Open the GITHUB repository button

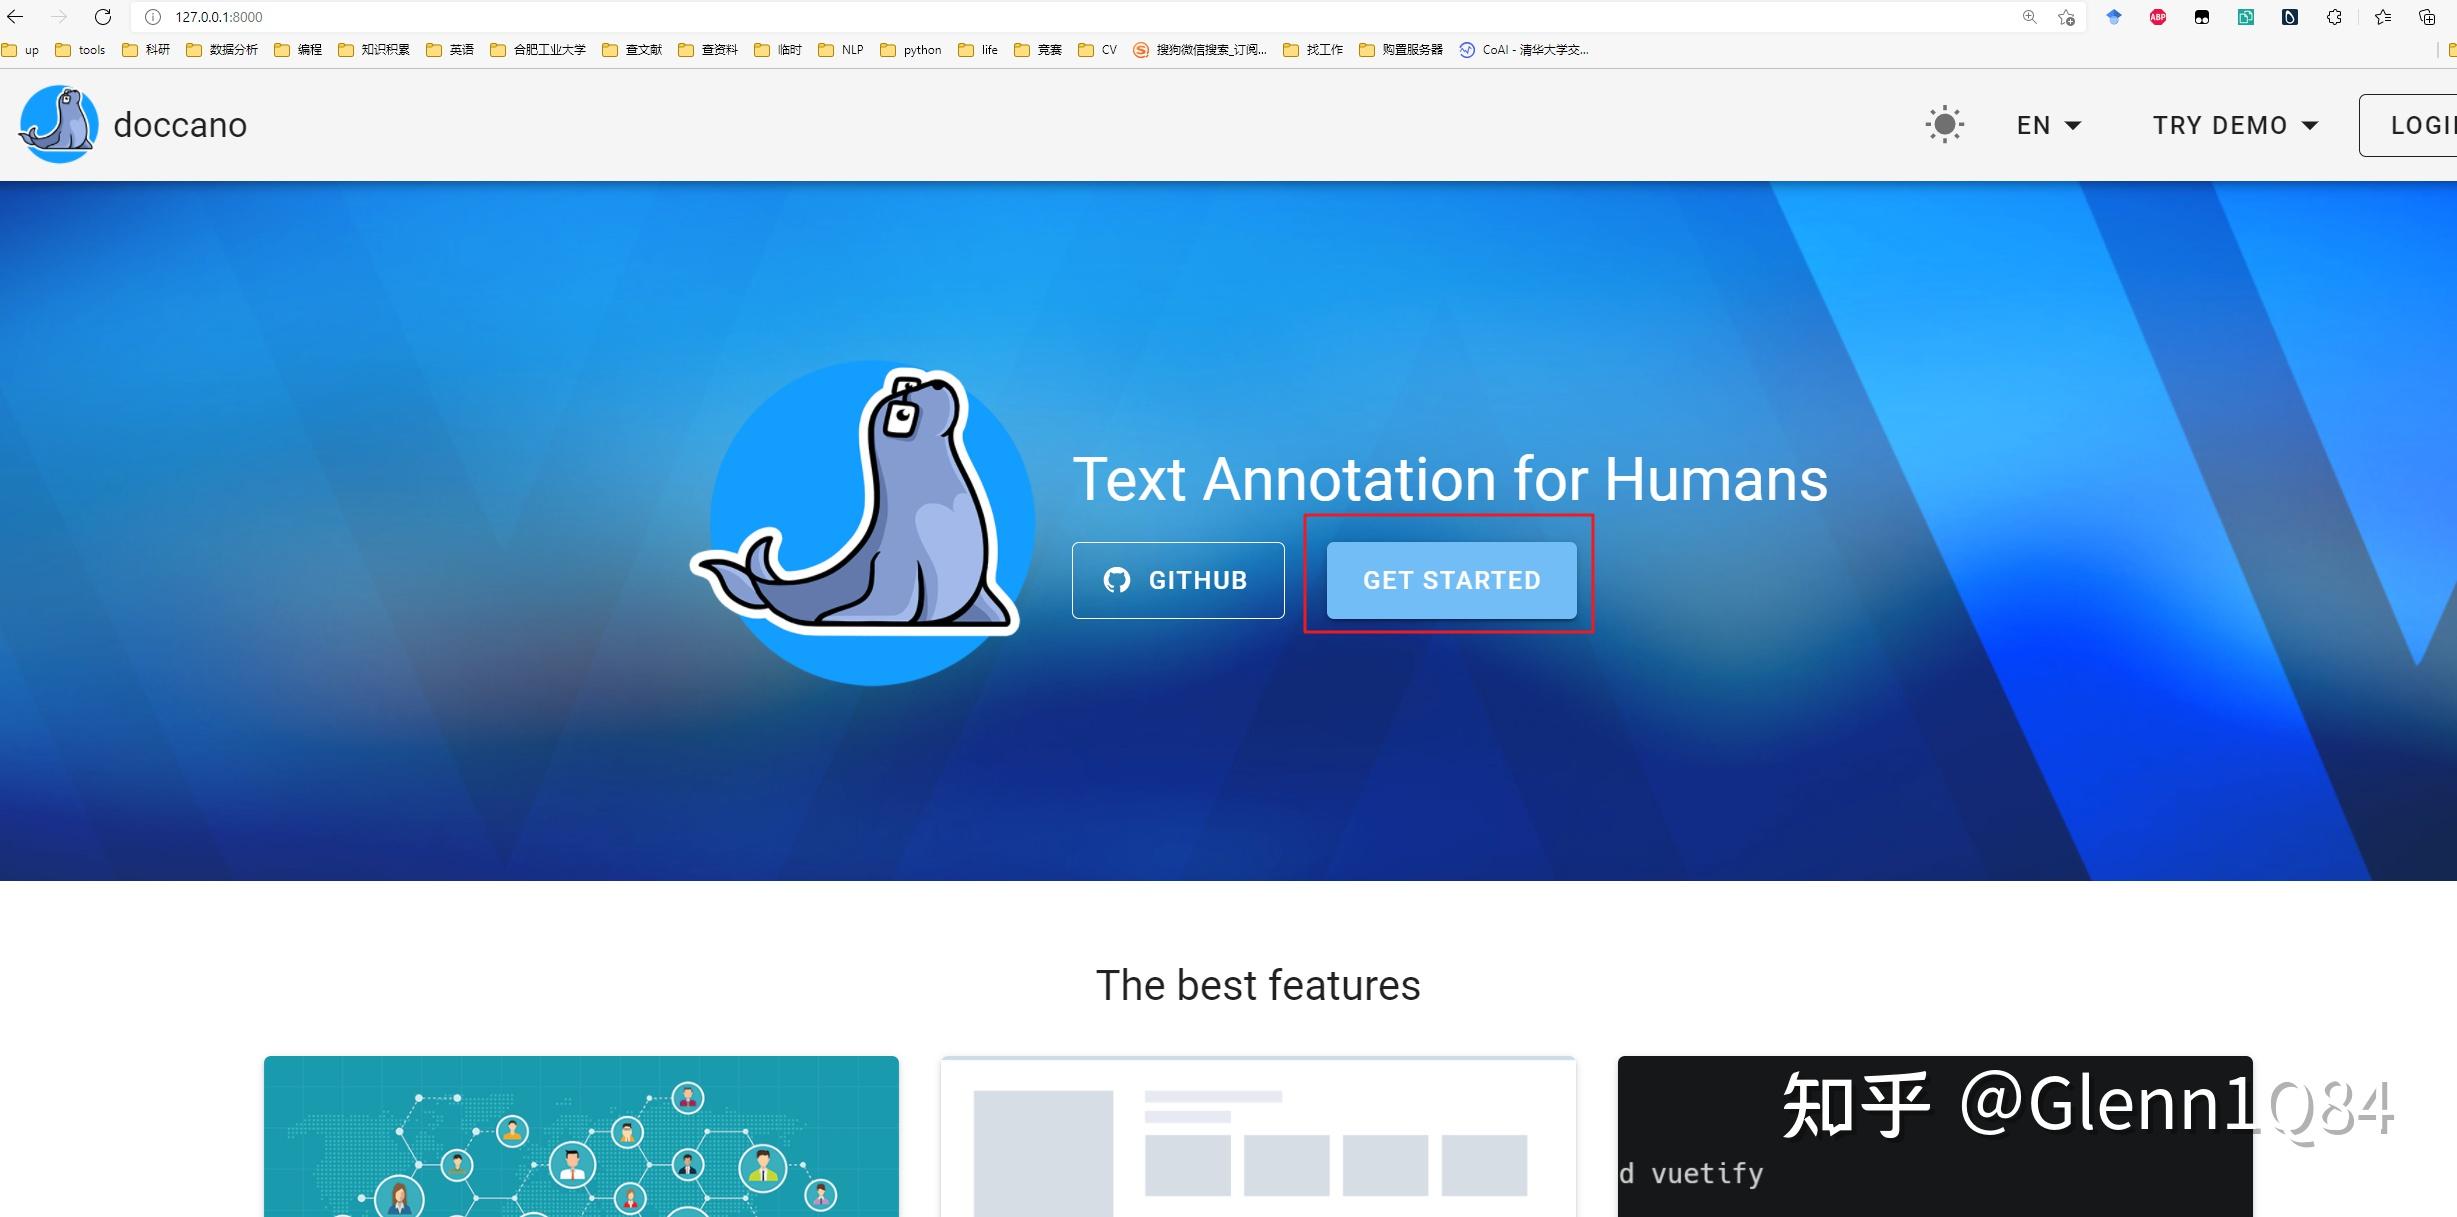point(1178,580)
